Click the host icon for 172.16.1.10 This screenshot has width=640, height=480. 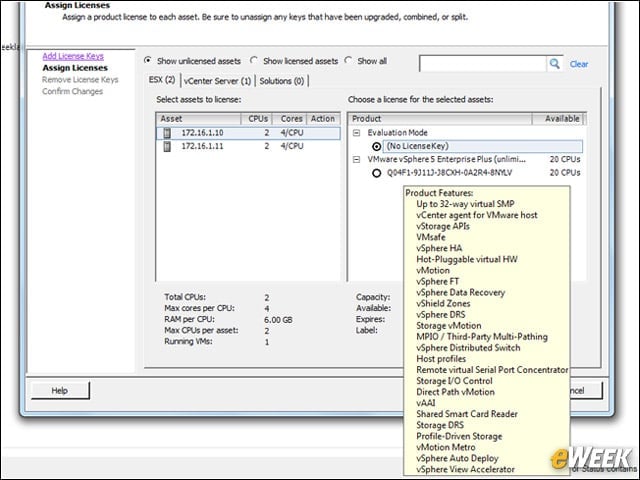[x=167, y=133]
